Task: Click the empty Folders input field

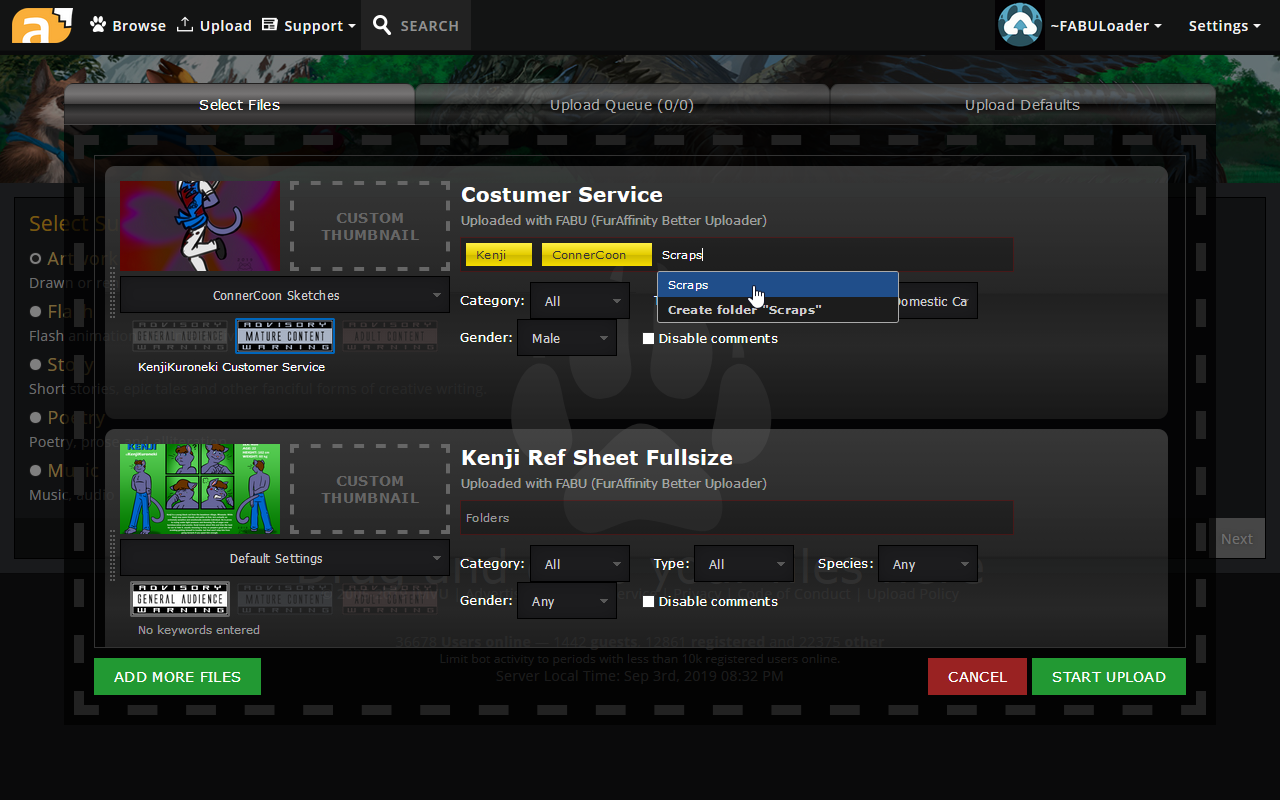Action: coord(737,518)
